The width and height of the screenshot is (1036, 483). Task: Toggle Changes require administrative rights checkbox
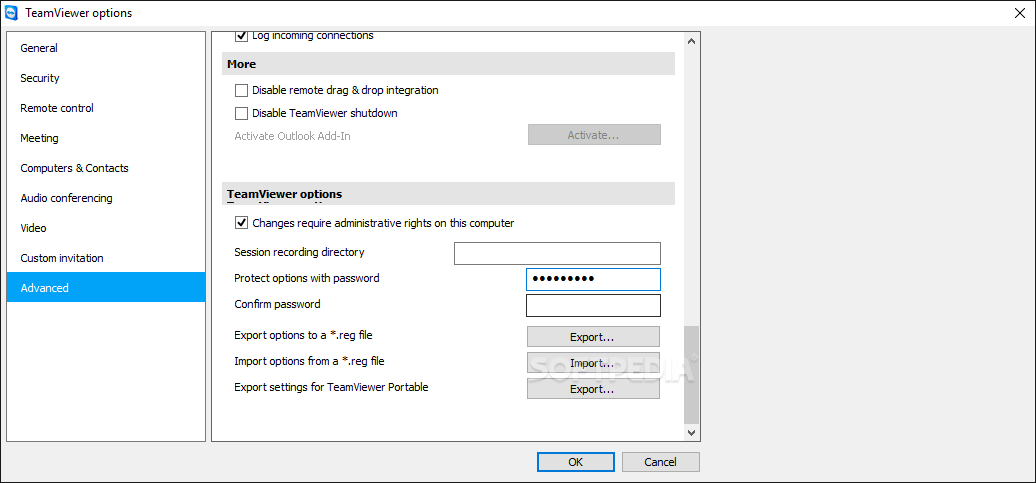tap(241, 223)
